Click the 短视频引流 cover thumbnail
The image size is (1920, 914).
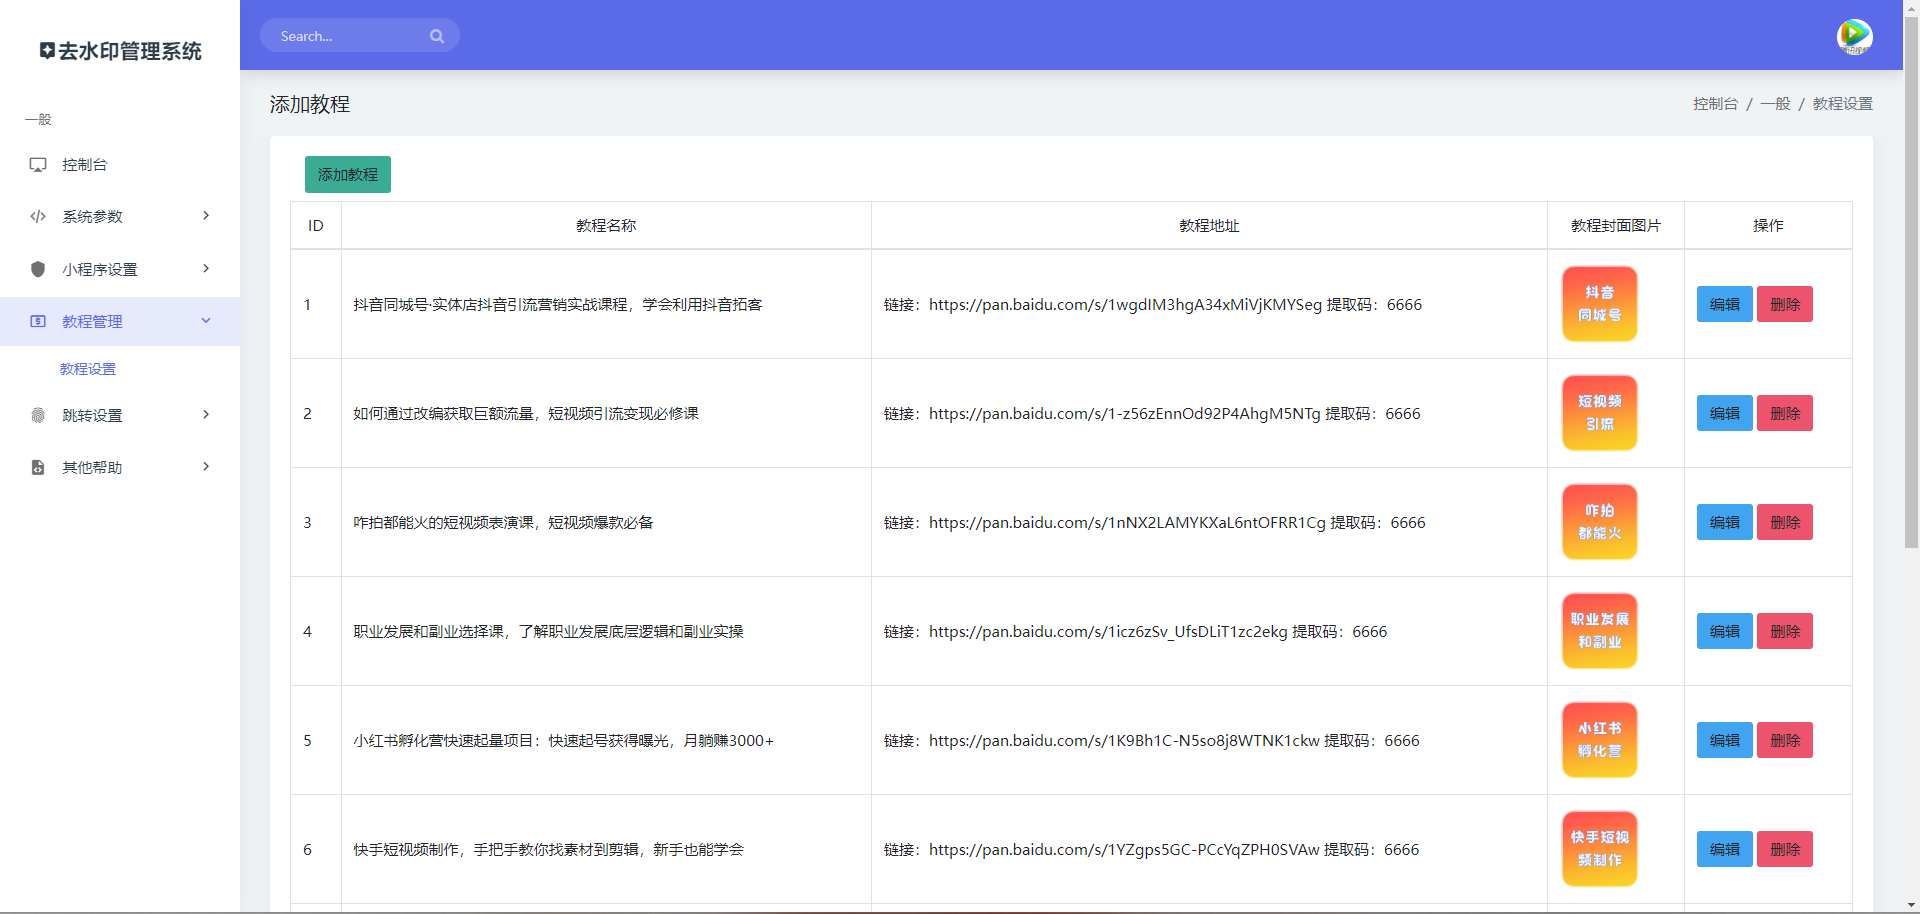1599,413
